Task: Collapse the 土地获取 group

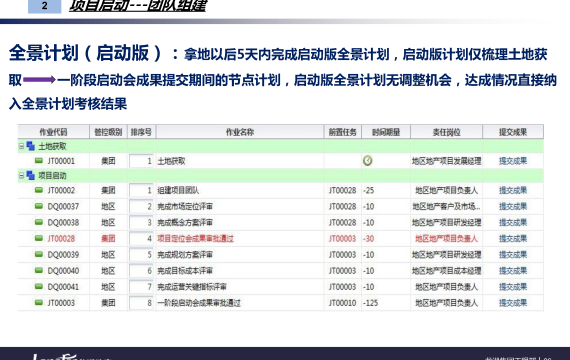Action: pyautogui.click(x=21, y=146)
